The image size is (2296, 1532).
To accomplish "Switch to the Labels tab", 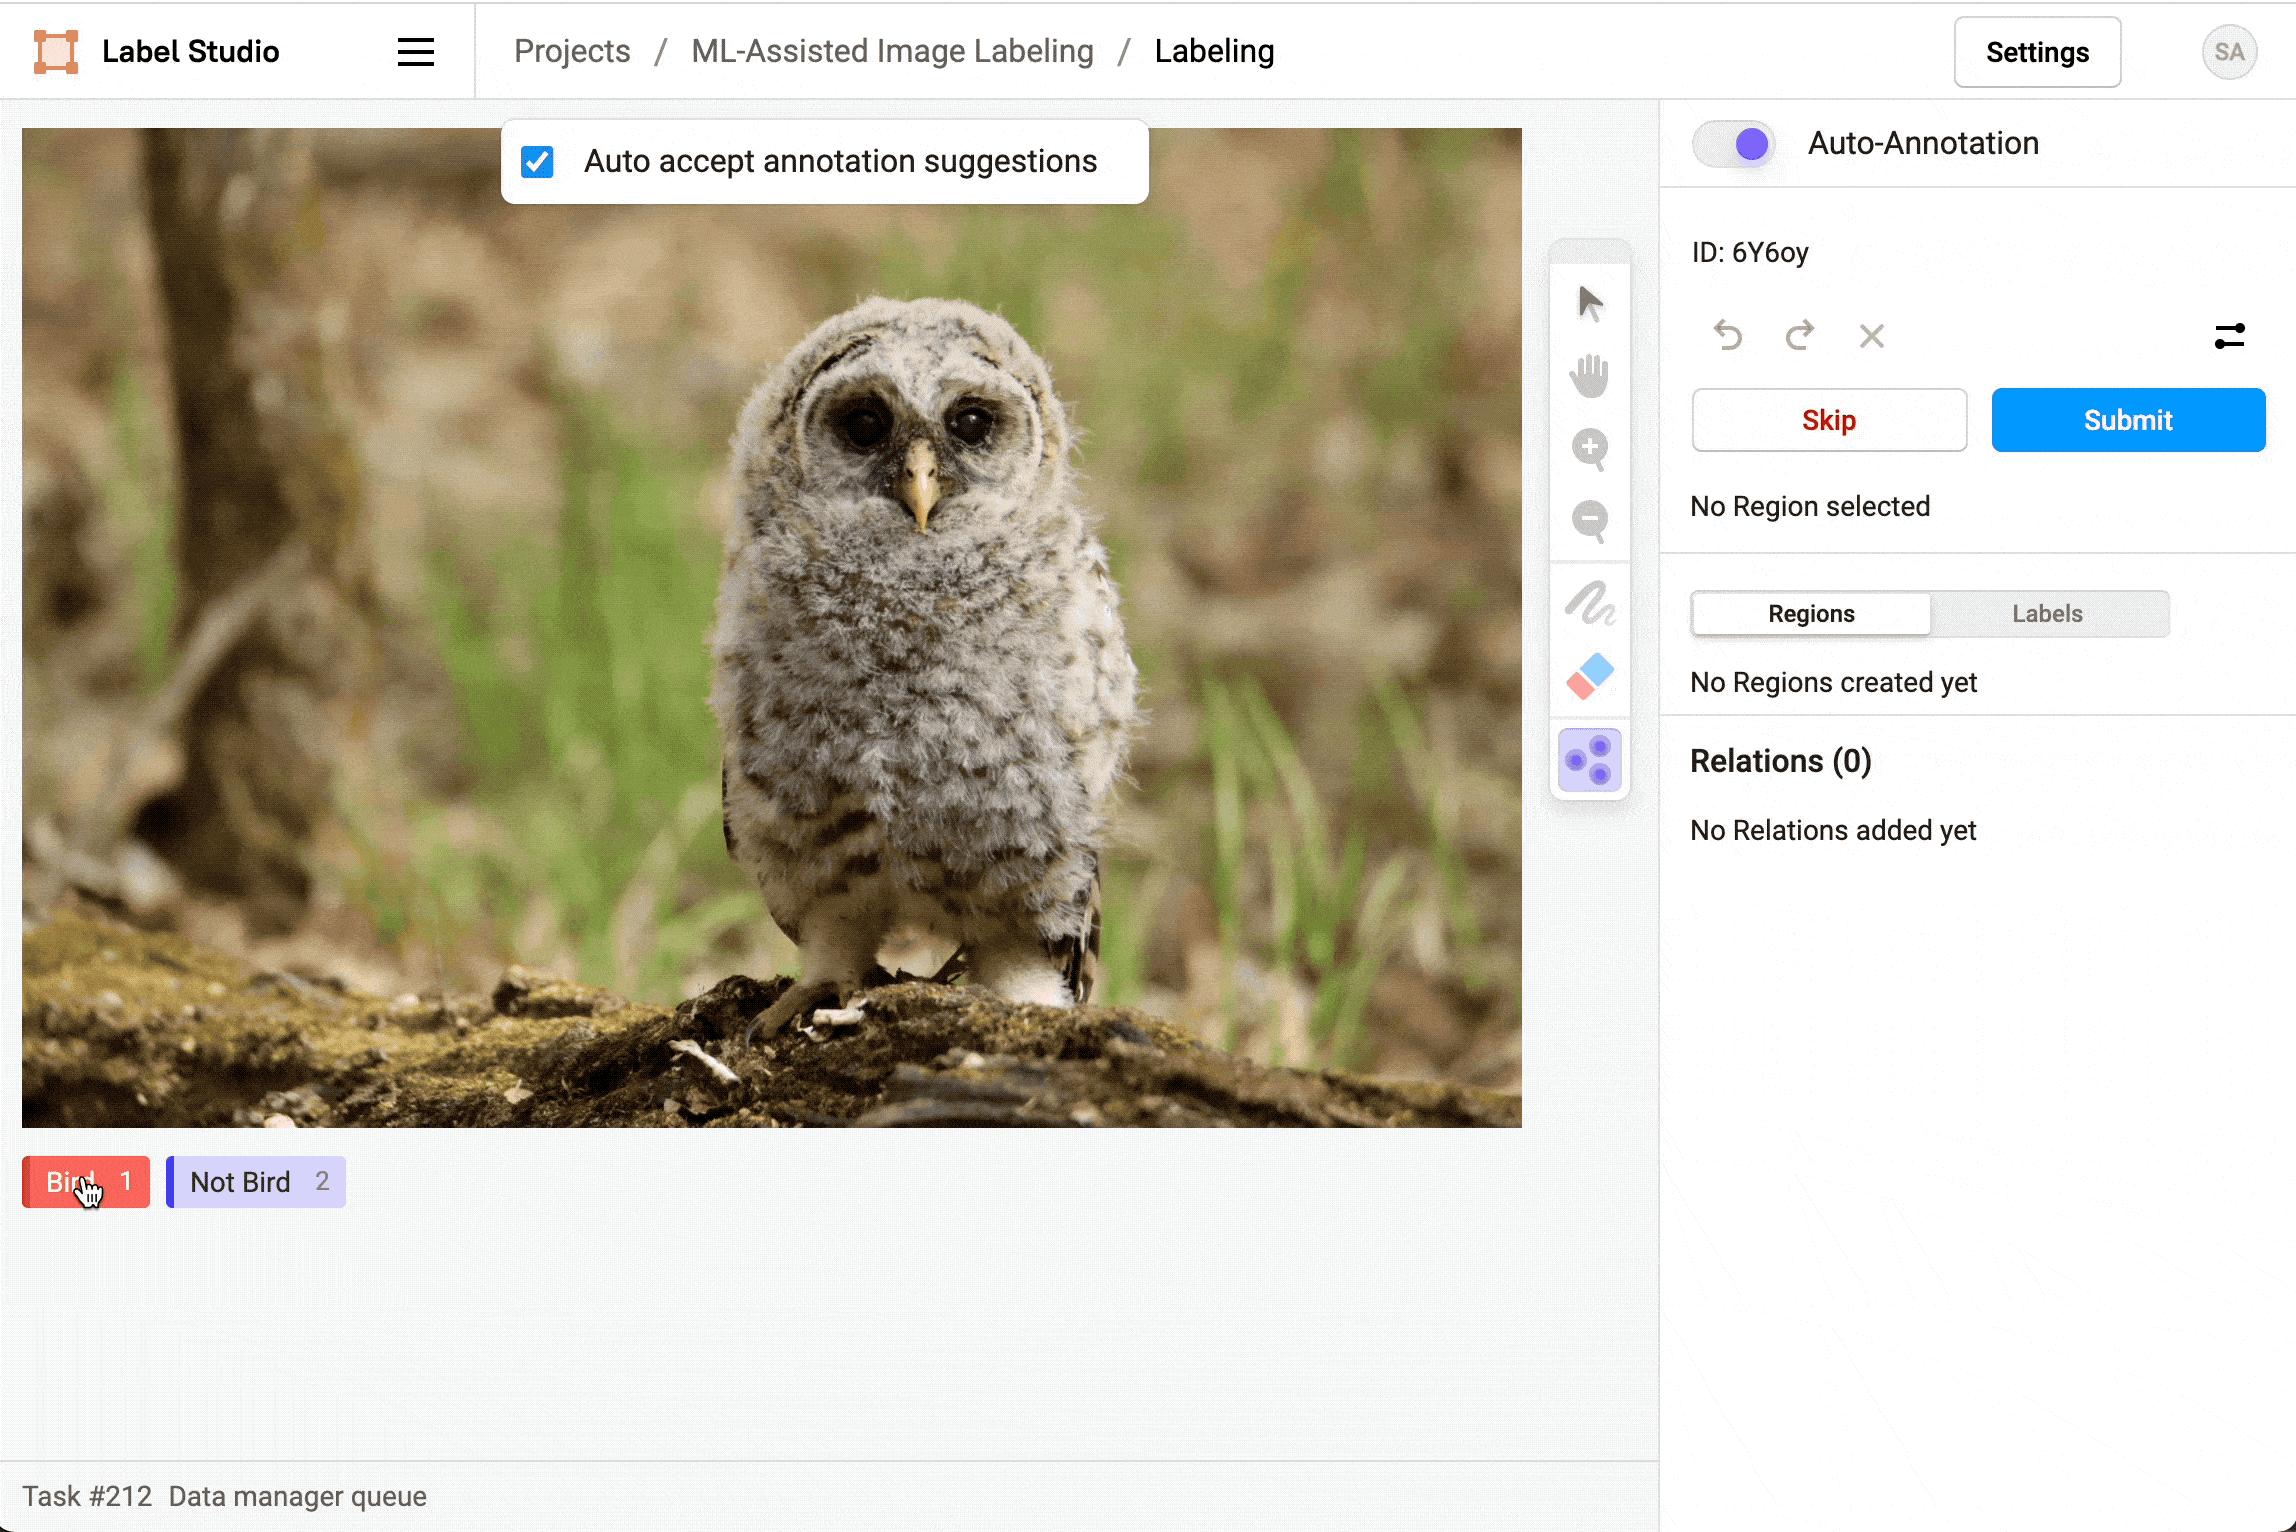I will 2046,613.
